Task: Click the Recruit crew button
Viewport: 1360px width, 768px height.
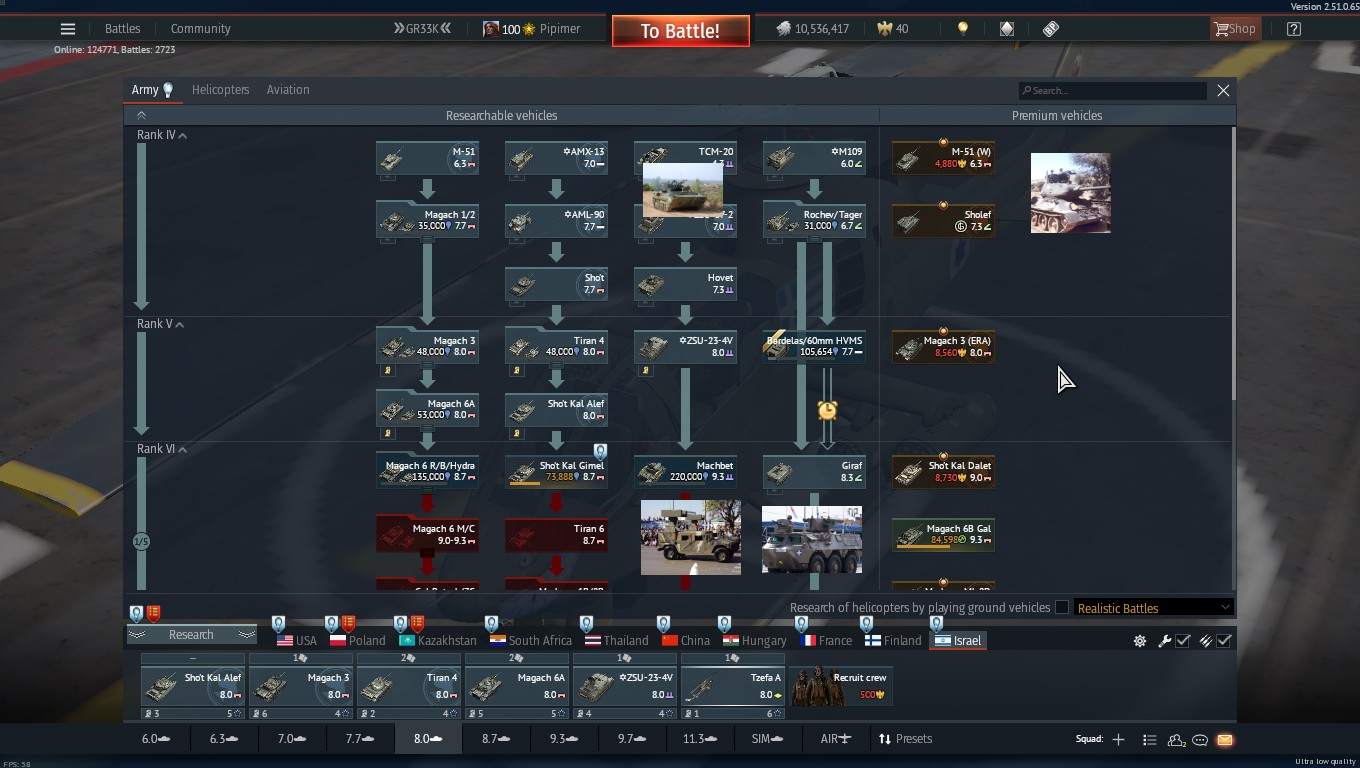Action: tap(841, 685)
